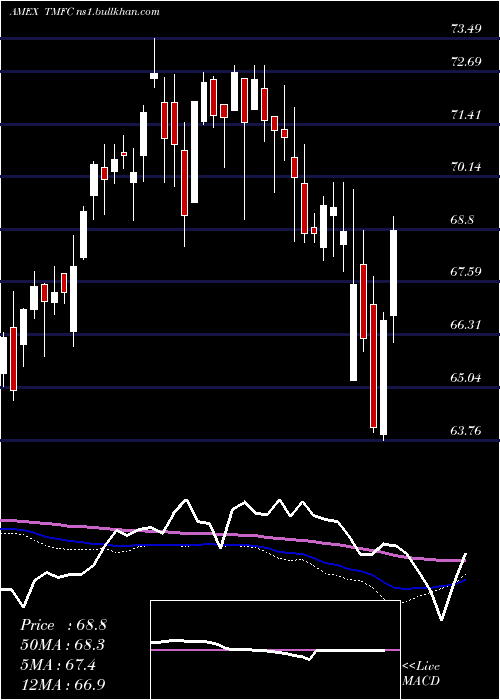This screenshot has height=700, width=500.
Task: Click the 67.59 price level label
Action: tap(466, 272)
